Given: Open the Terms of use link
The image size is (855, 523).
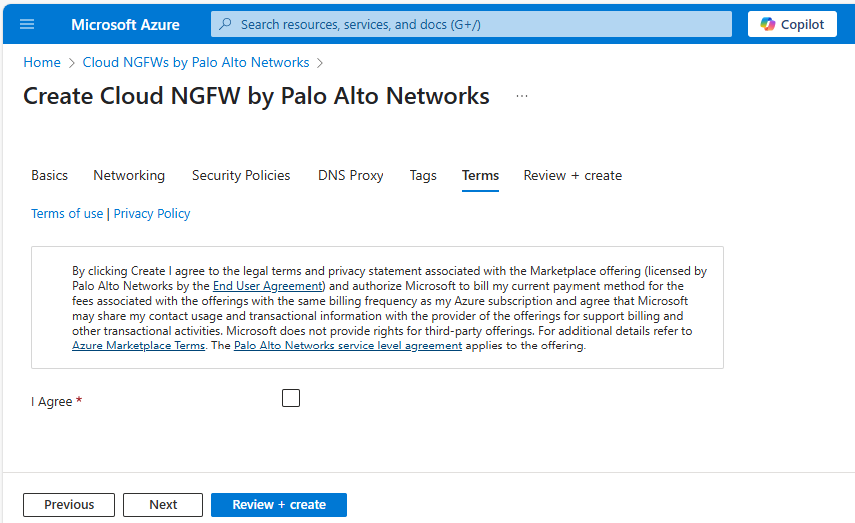Looking at the screenshot, I should tap(67, 213).
